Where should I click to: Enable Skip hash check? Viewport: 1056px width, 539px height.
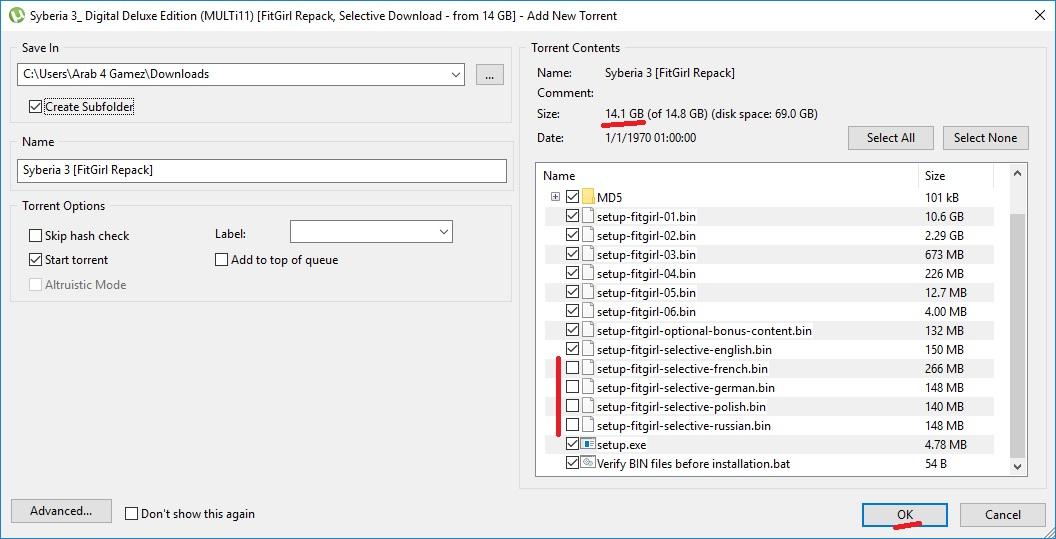36,236
